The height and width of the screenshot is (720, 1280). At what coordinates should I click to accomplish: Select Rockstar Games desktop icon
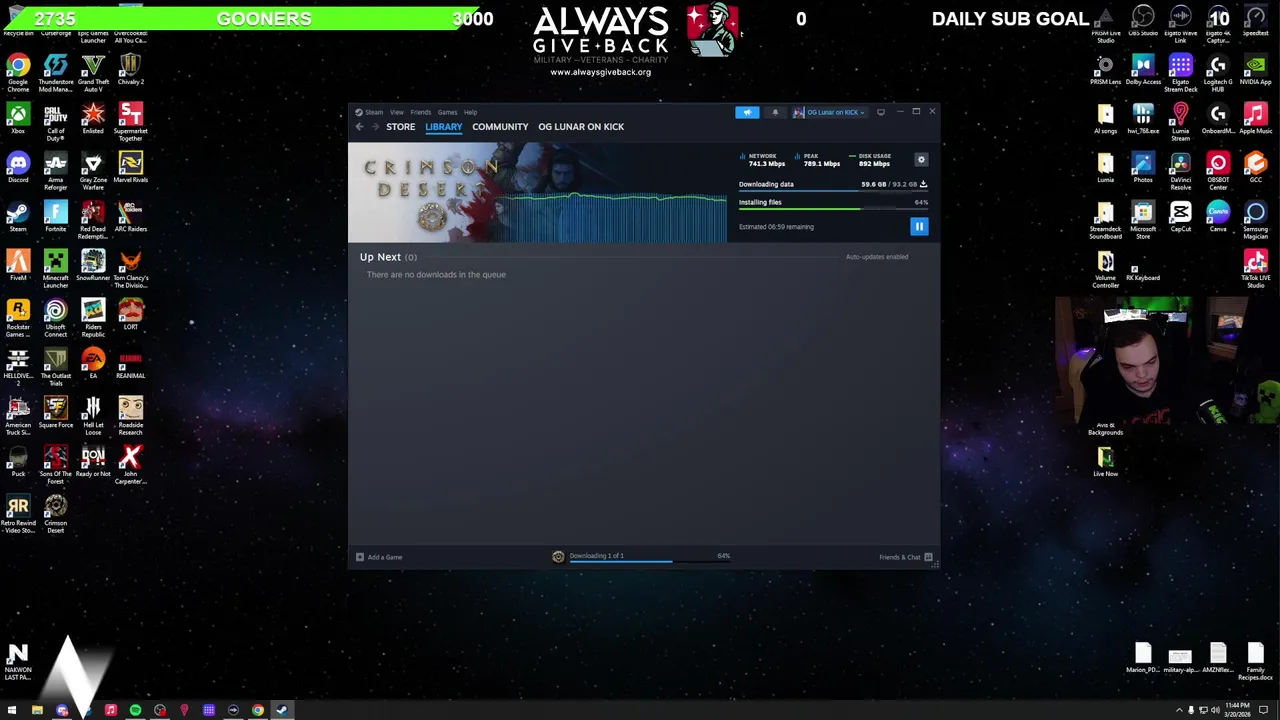[x=18, y=319]
